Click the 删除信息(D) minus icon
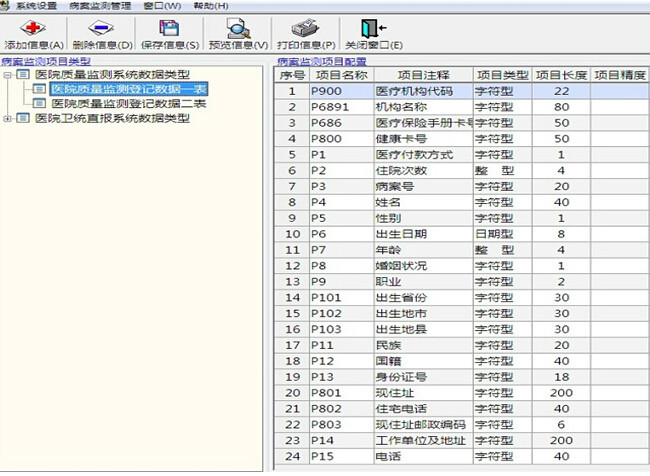 [101, 28]
